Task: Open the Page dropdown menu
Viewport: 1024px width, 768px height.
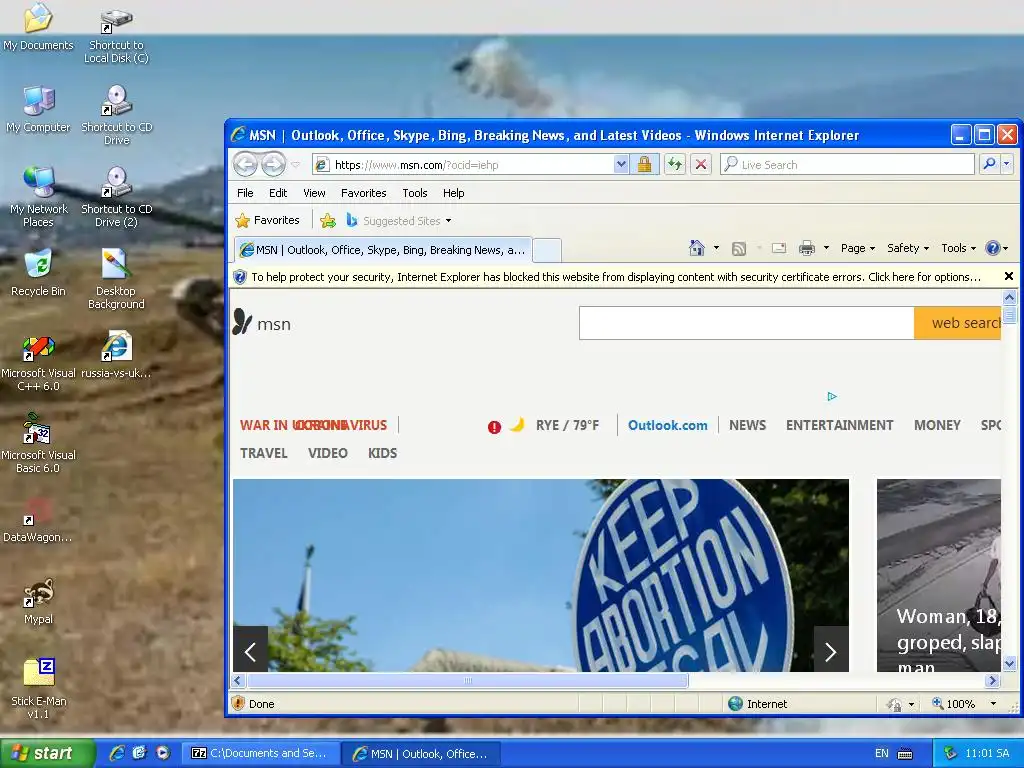Action: tap(857, 248)
